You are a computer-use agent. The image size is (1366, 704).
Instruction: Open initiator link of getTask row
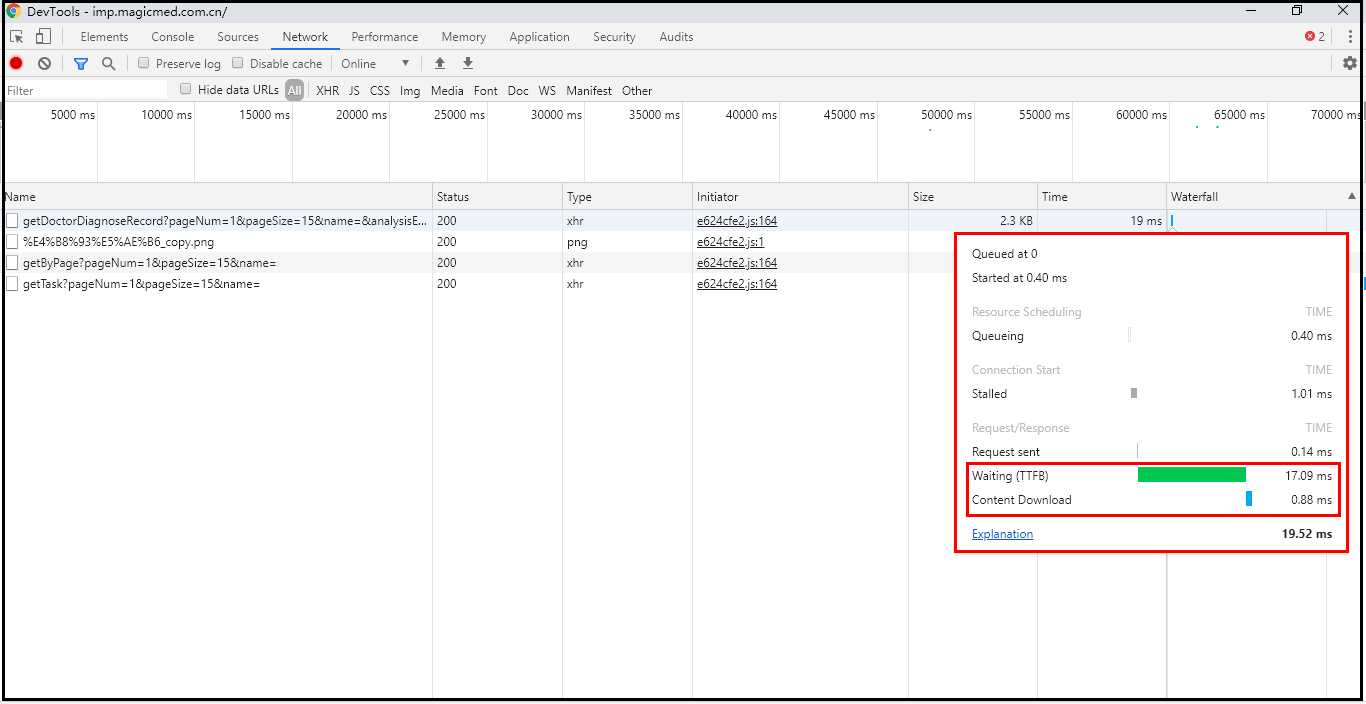(737, 284)
